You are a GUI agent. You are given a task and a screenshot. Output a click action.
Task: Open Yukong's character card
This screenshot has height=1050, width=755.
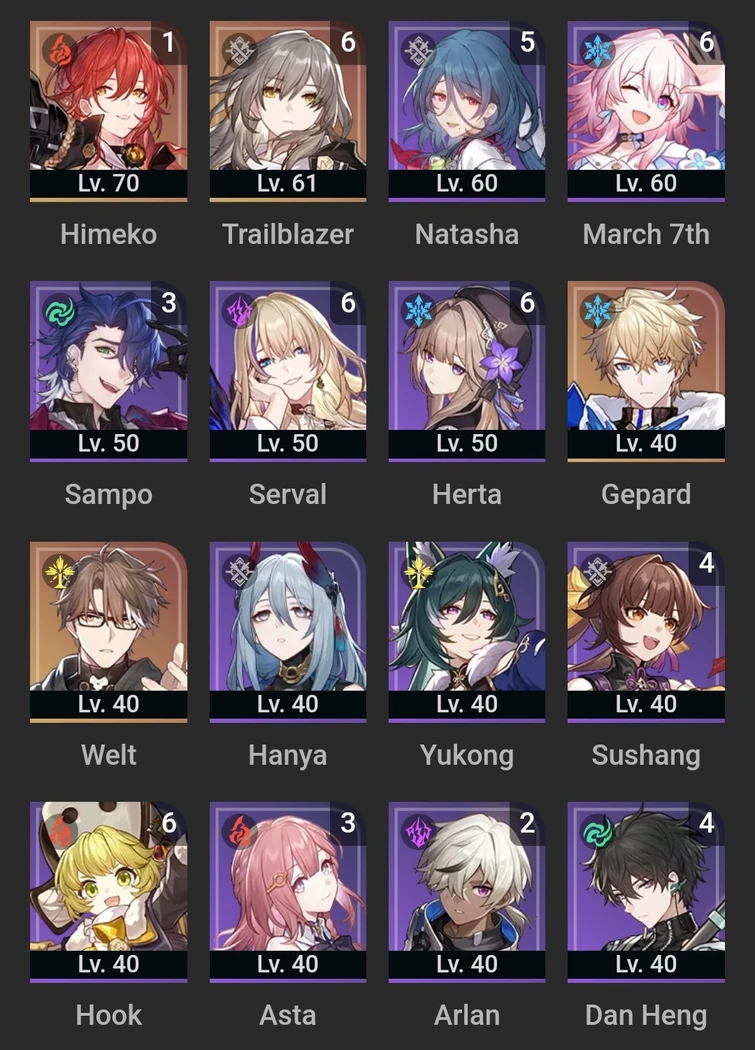click(x=467, y=631)
